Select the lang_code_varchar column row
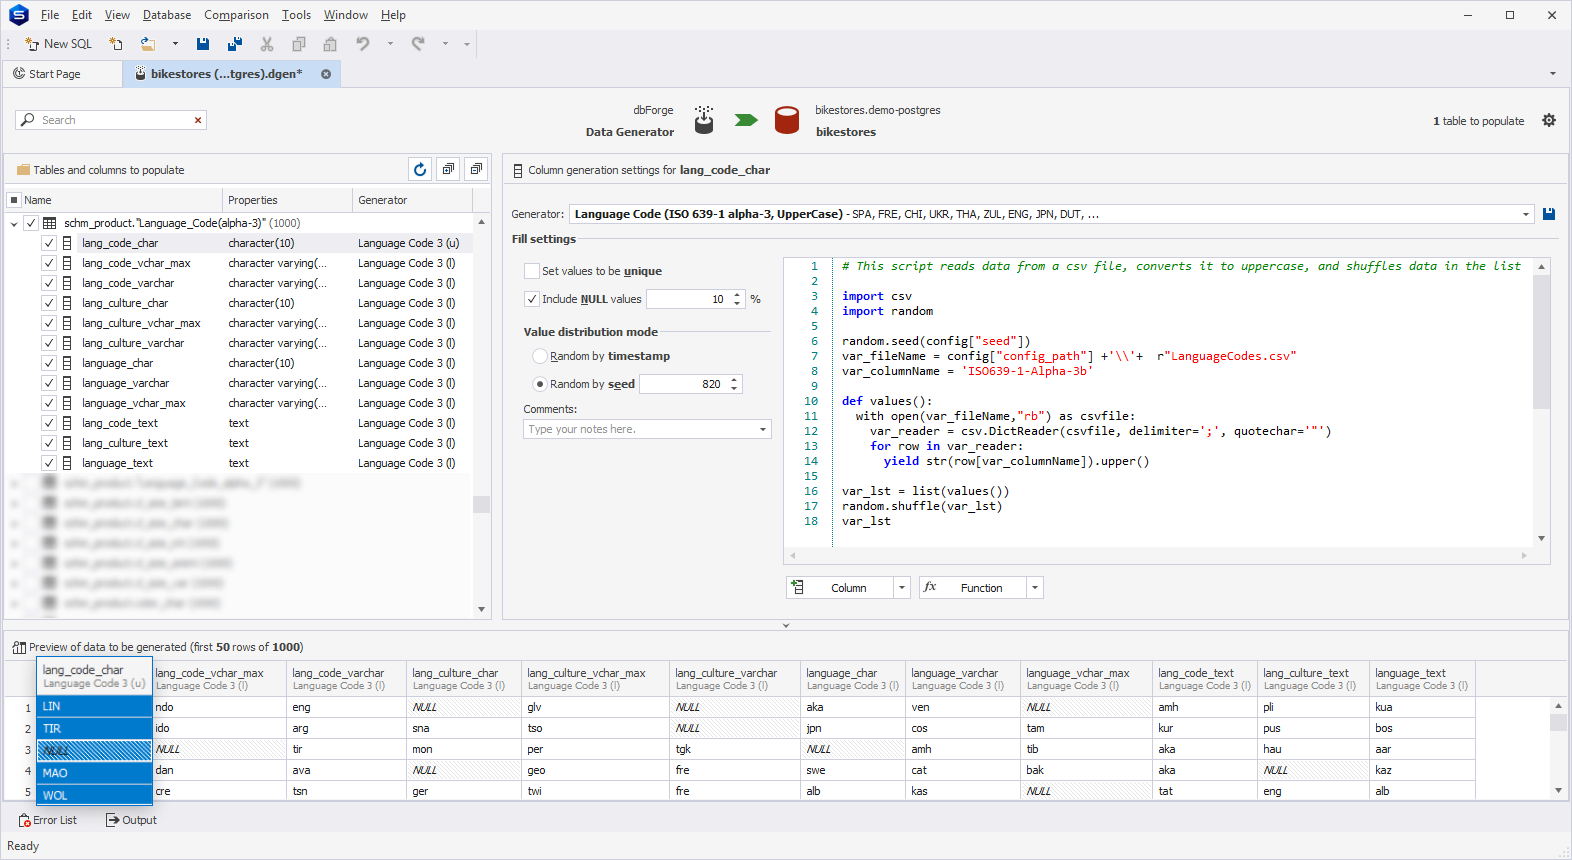 coord(240,283)
